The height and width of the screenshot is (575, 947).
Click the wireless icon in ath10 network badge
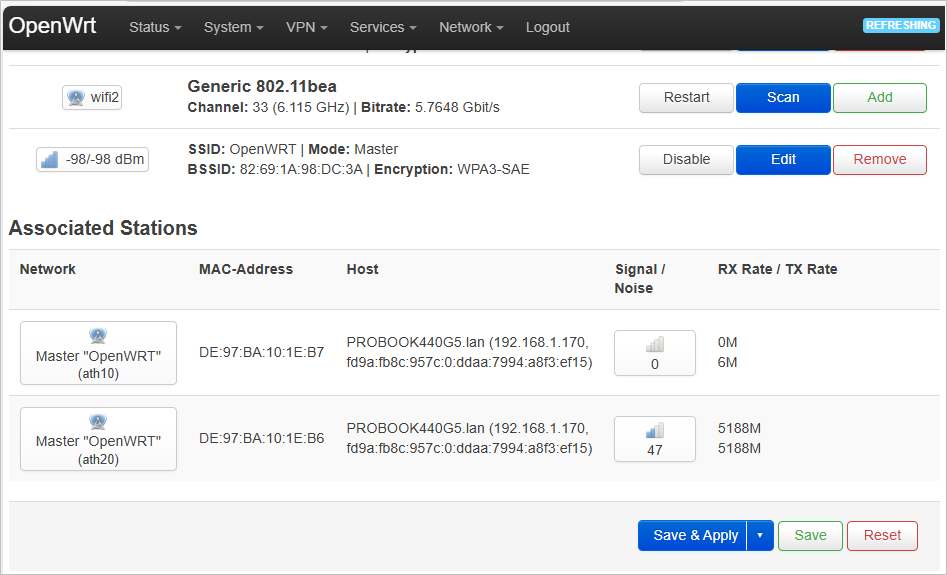[98, 335]
